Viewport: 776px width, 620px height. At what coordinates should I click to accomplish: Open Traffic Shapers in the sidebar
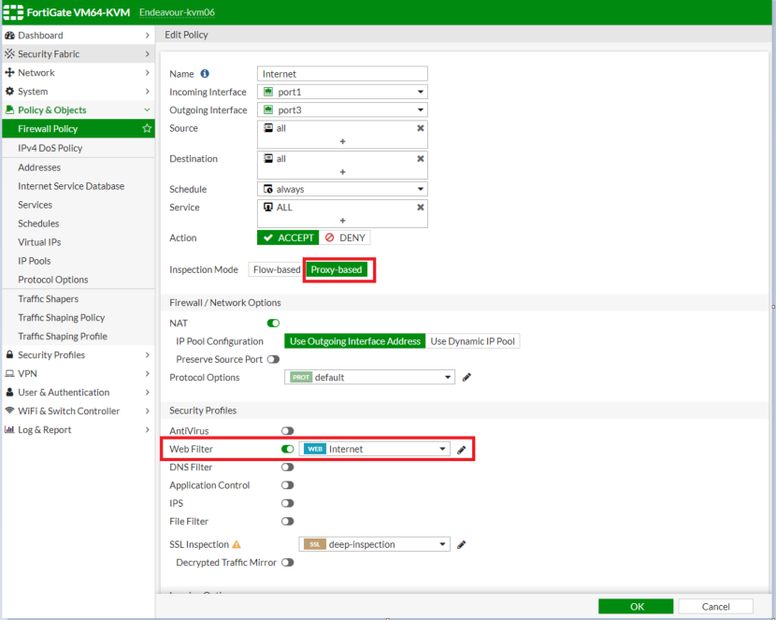click(x=48, y=299)
